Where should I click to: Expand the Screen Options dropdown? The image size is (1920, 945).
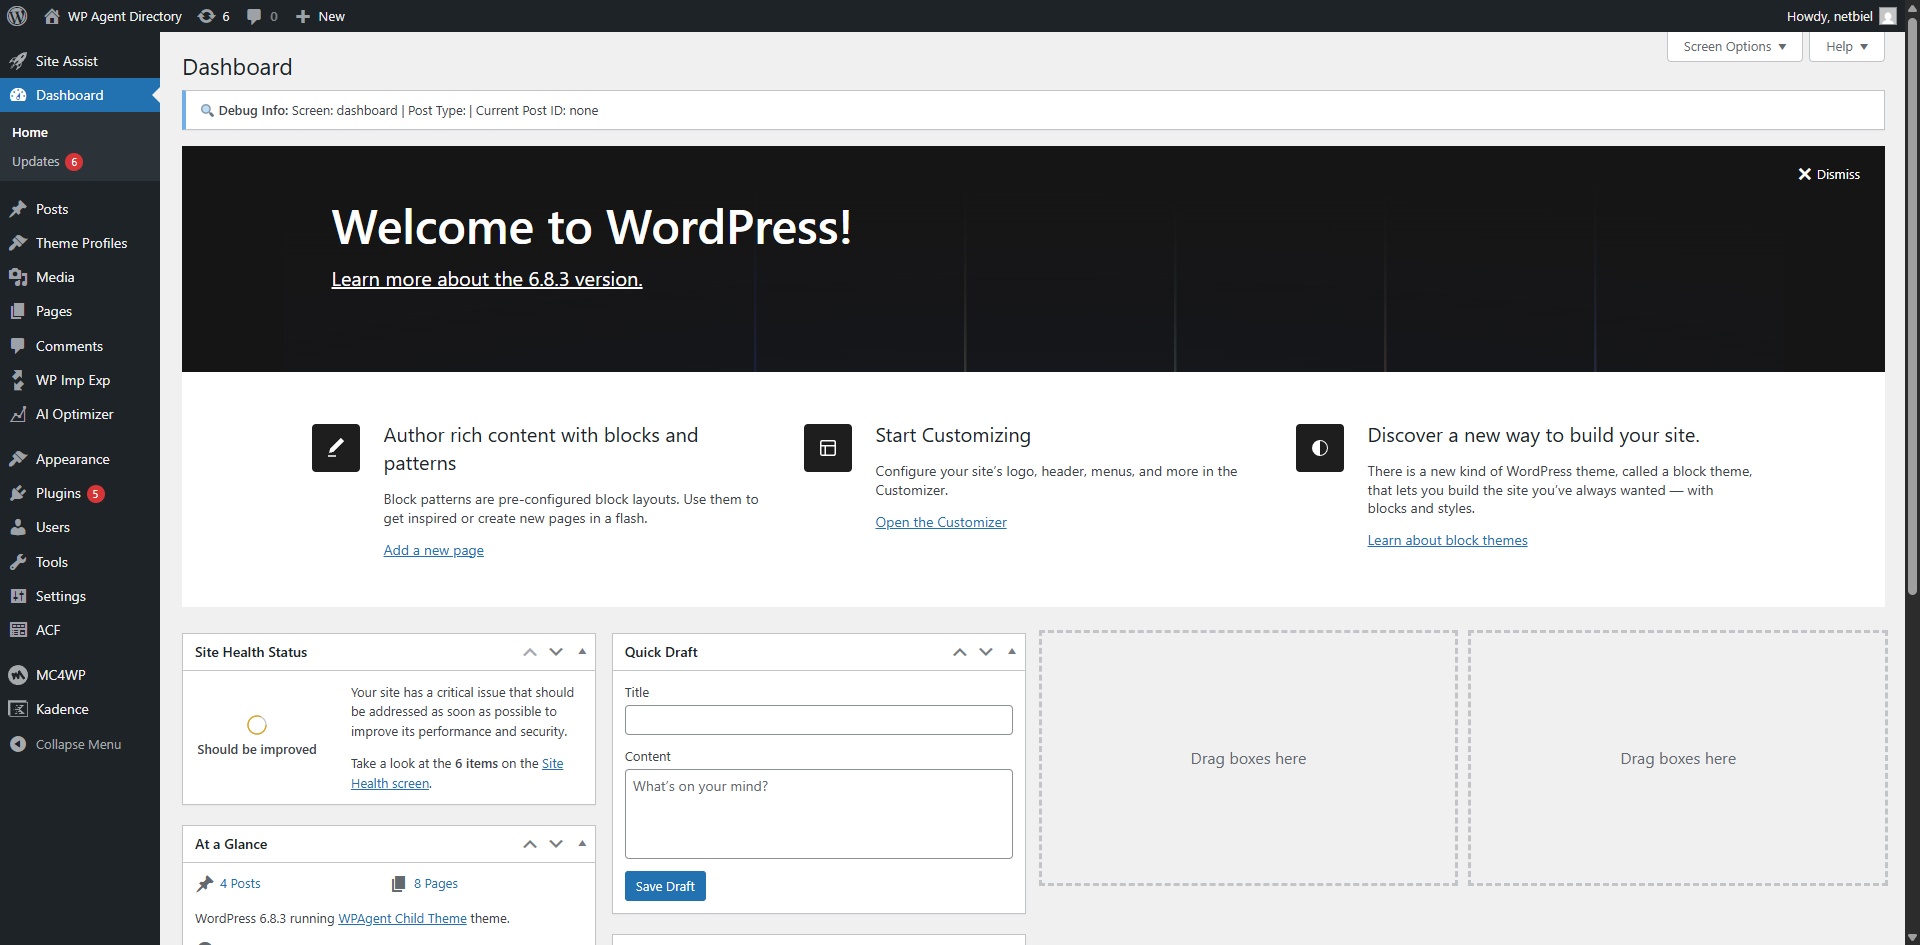(x=1734, y=47)
